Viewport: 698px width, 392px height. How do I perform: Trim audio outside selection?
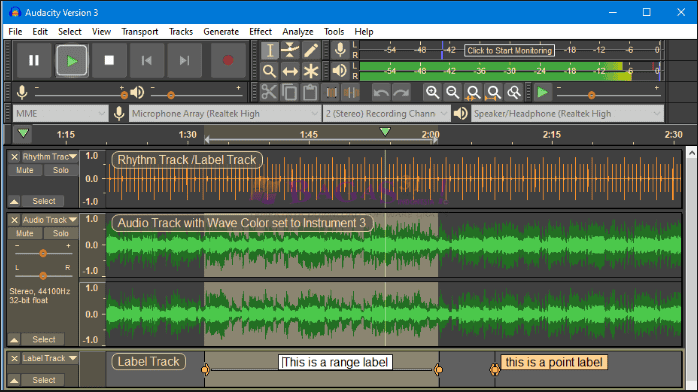[331, 93]
